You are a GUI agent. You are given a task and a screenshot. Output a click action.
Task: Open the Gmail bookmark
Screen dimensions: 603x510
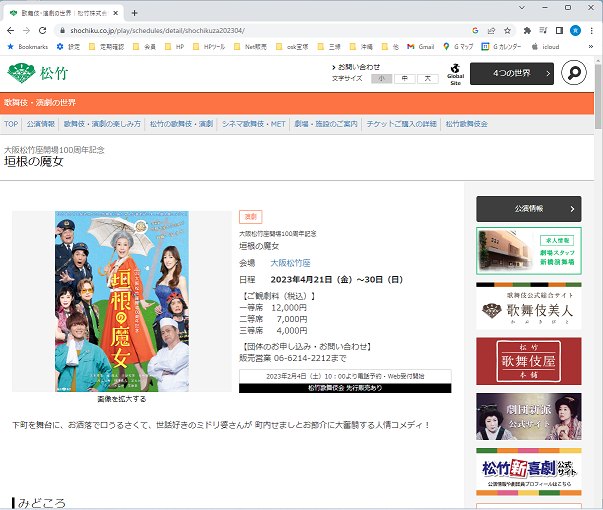(x=421, y=47)
